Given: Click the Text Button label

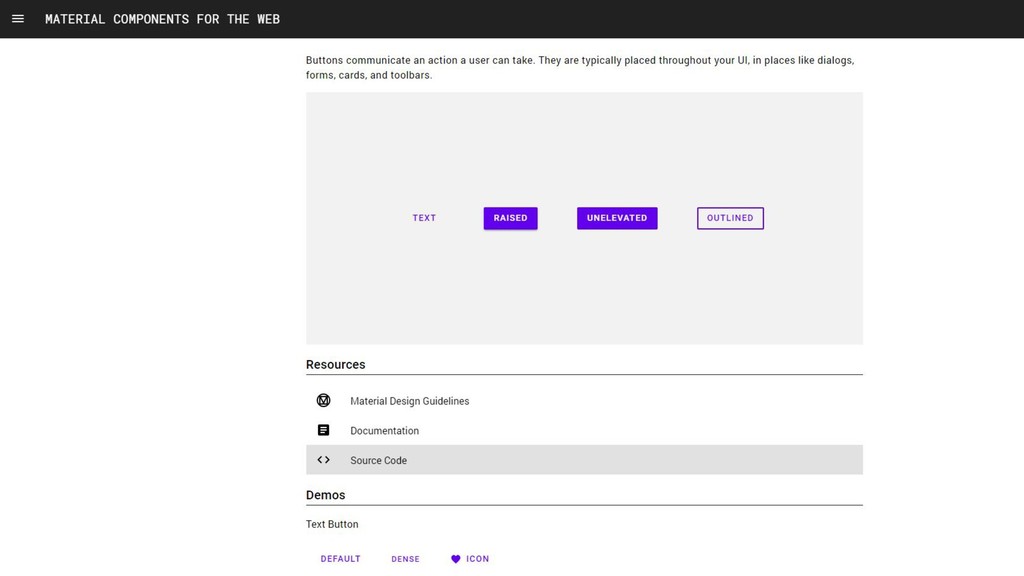Looking at the screenshot, I should pos(332,524).
